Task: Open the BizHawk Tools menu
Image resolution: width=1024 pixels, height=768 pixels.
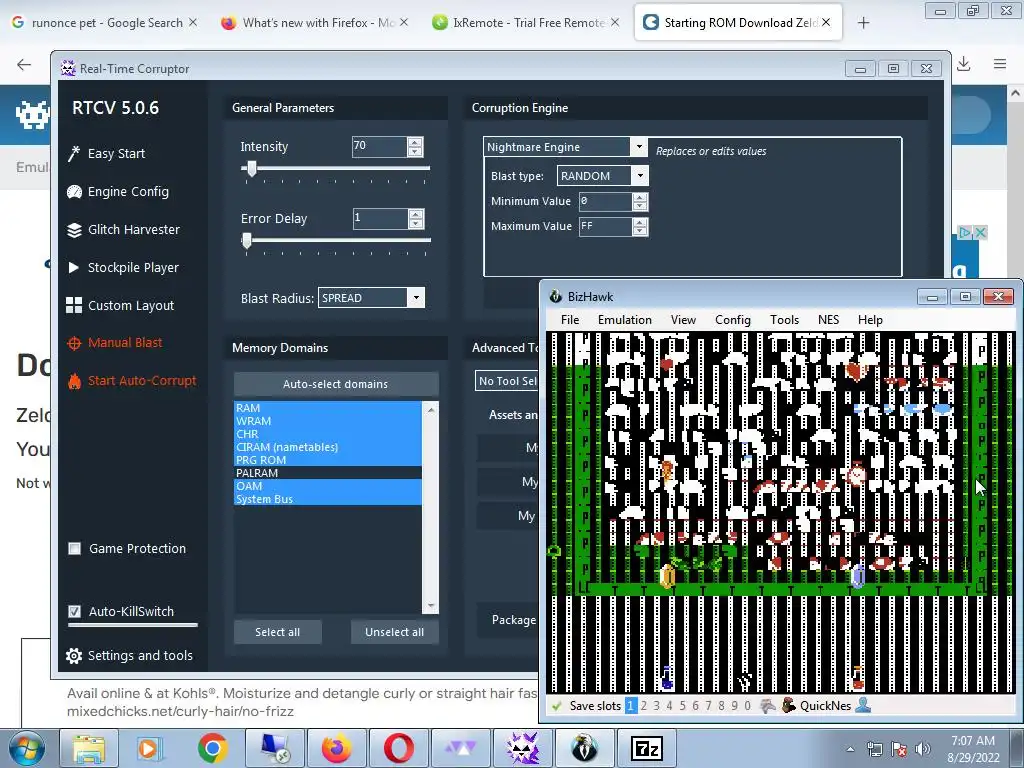Action: click(784, 320)
